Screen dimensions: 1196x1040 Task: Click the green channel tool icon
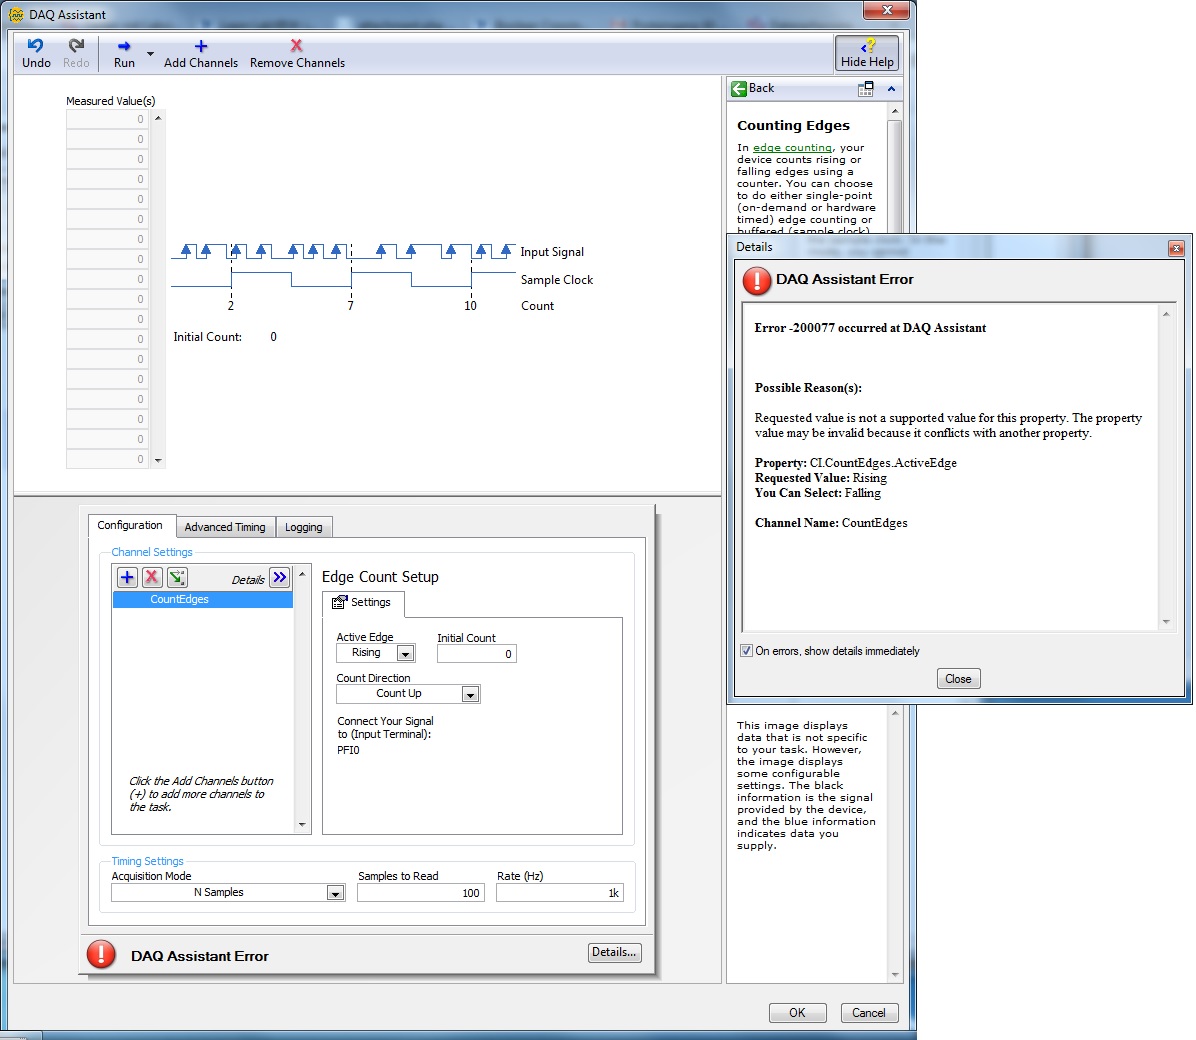point(177,578)
